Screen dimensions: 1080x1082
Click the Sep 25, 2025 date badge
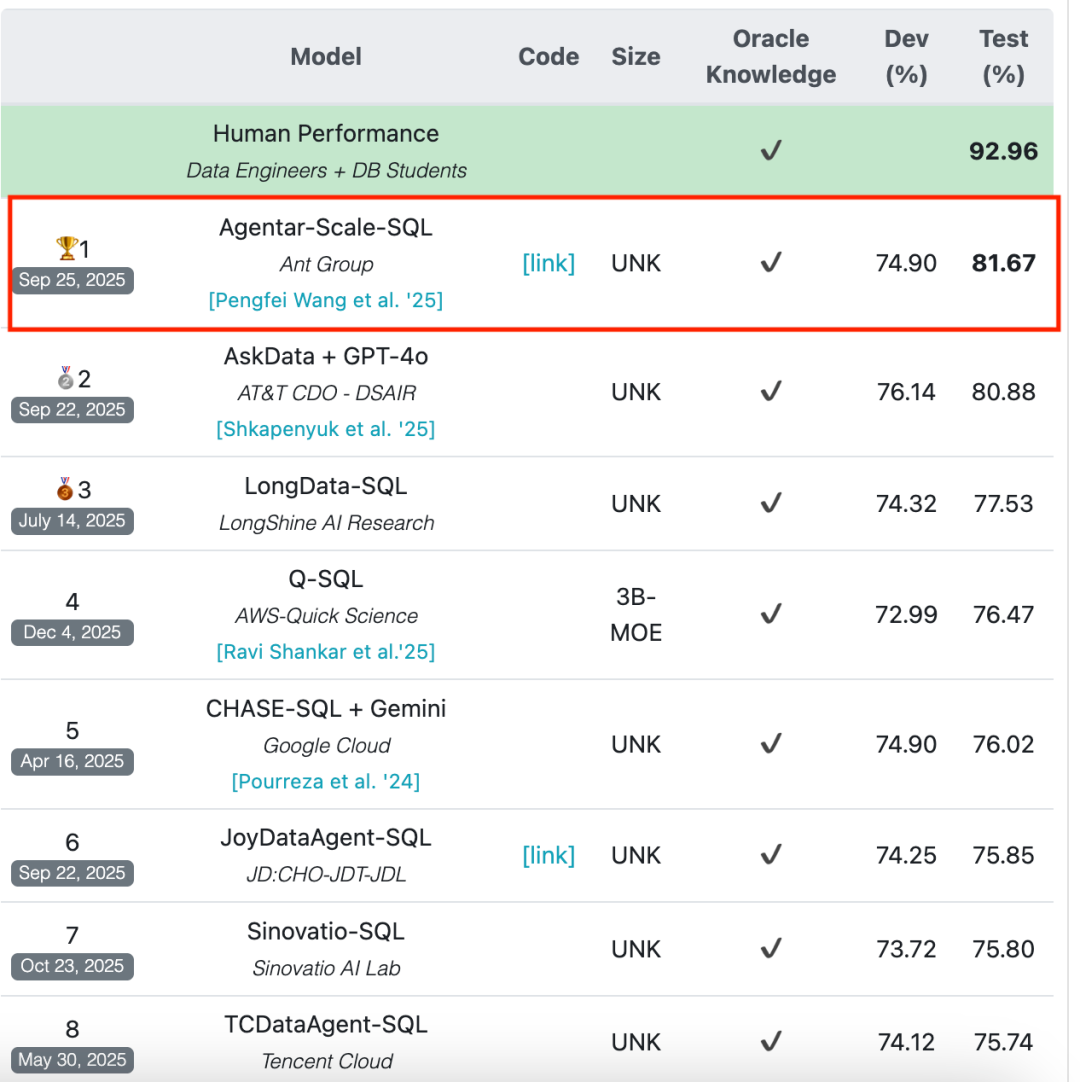pos(72,280)
